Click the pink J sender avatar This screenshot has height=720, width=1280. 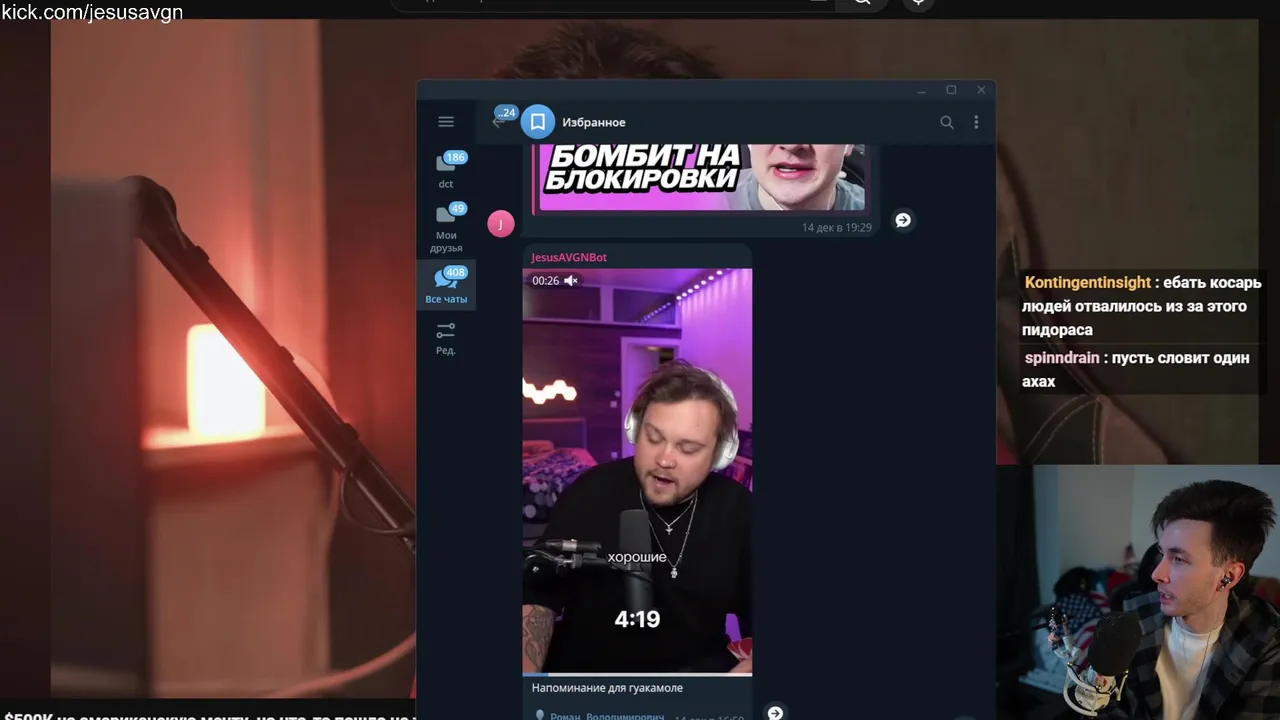[x=501, y=224]
